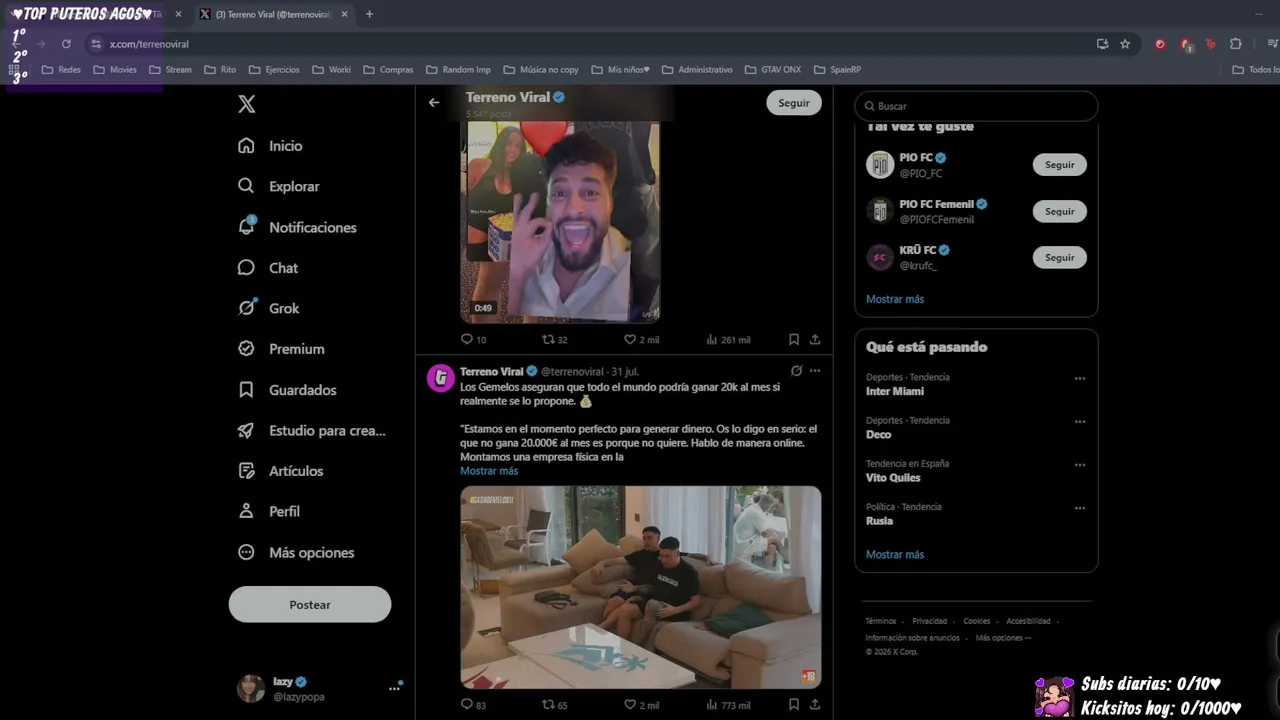Show more suggested accounts under KRÜ FC
This screenshot has height=720, width=1280.
[895, 299]
